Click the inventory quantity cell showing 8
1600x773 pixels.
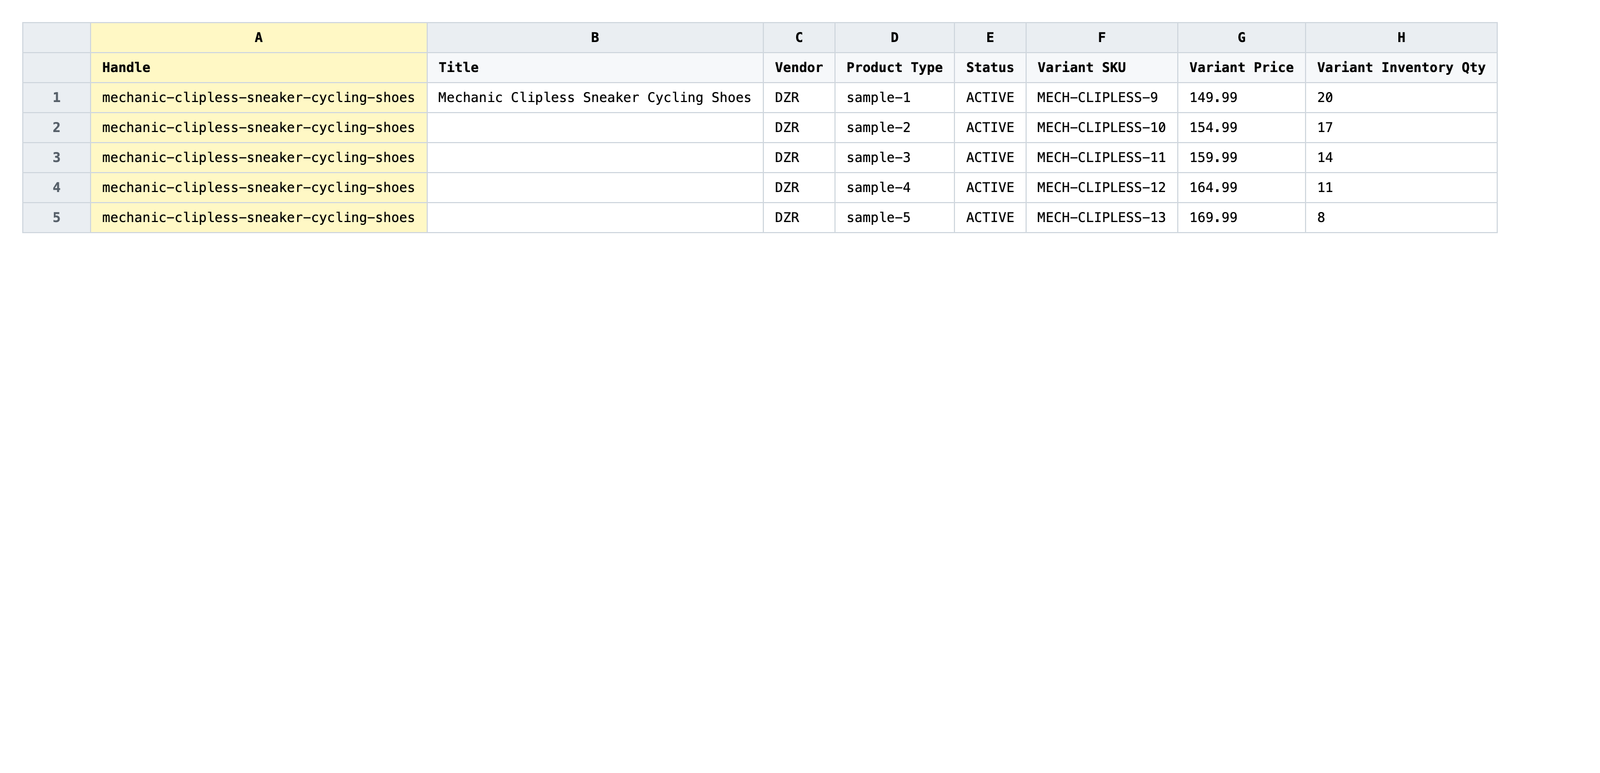[1401, 218]
